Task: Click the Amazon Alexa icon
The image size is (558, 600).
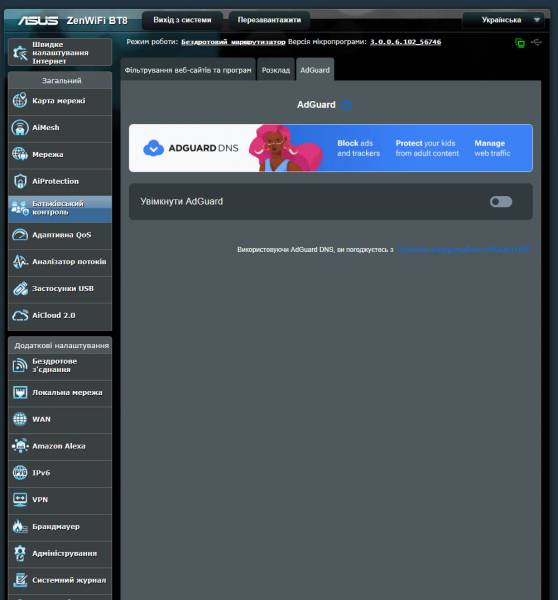Action: pyautogui.click(x=20, y=446)
